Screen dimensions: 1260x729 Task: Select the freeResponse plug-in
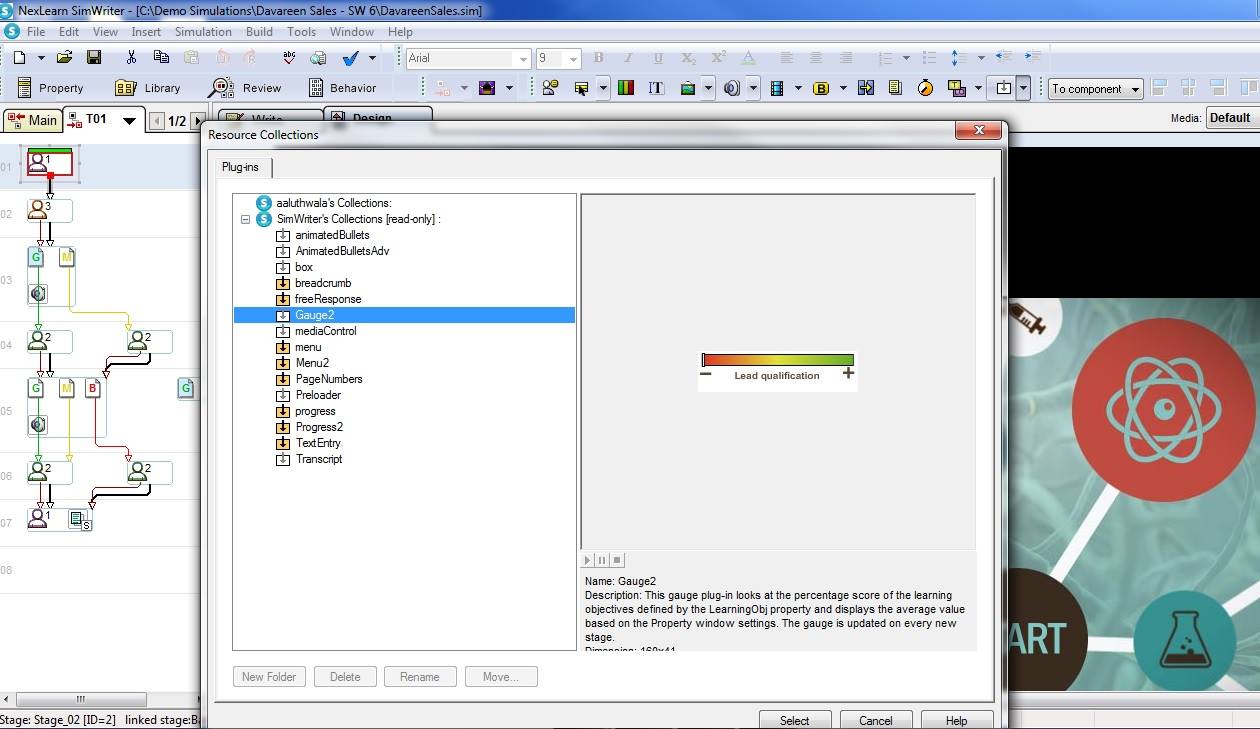(x=328, y=299)
